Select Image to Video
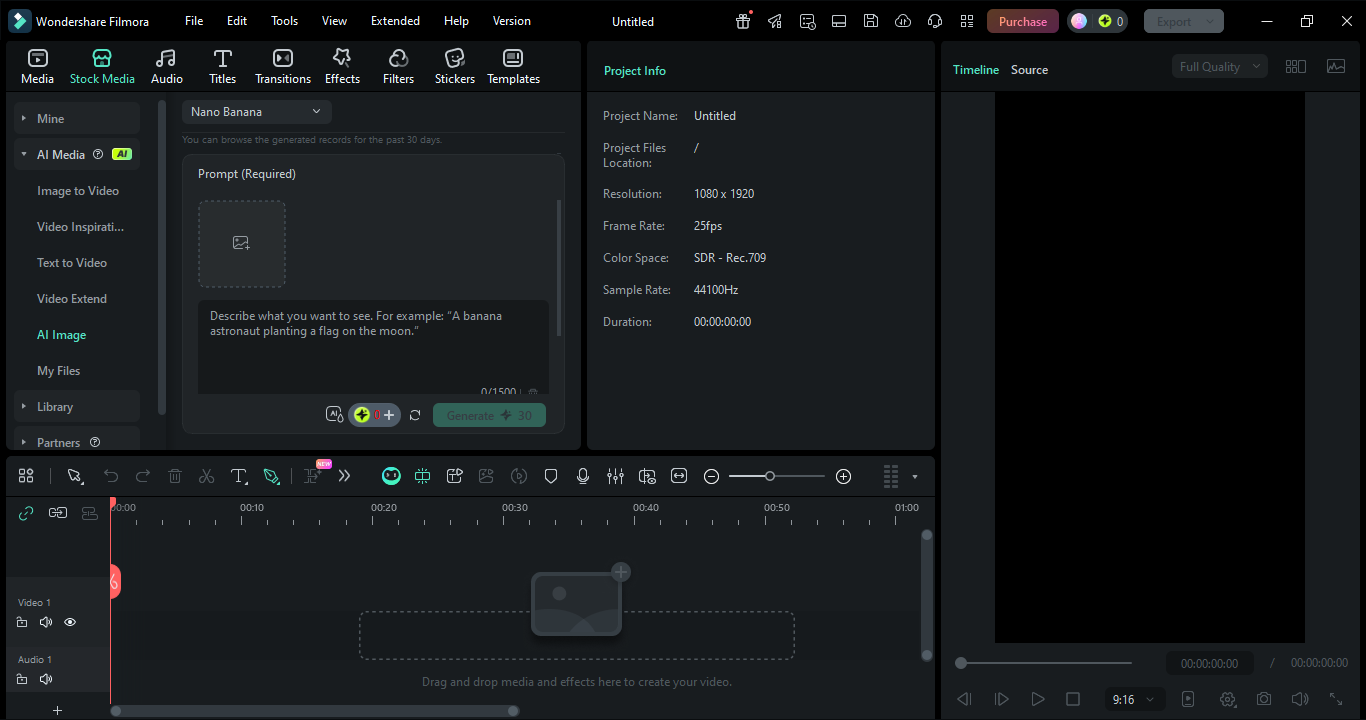 (x=78, y=190)
